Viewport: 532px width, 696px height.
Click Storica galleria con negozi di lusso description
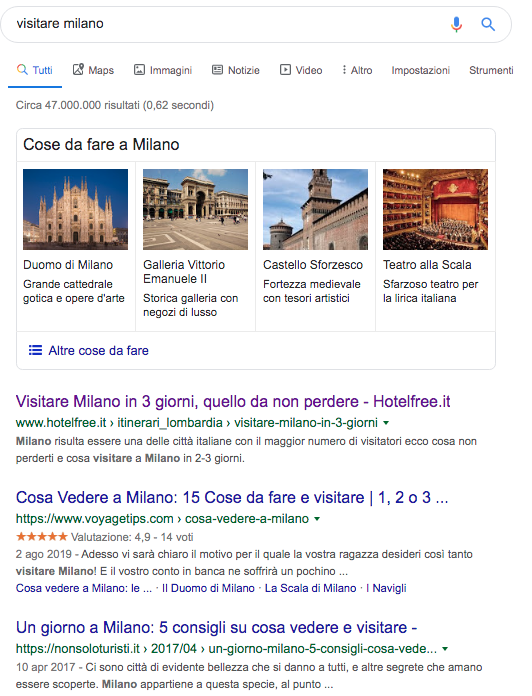[x=191, y=305]
